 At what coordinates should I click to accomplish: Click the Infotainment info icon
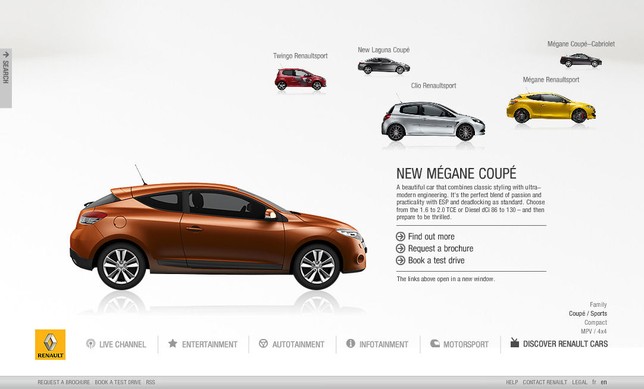click(350, 343)
